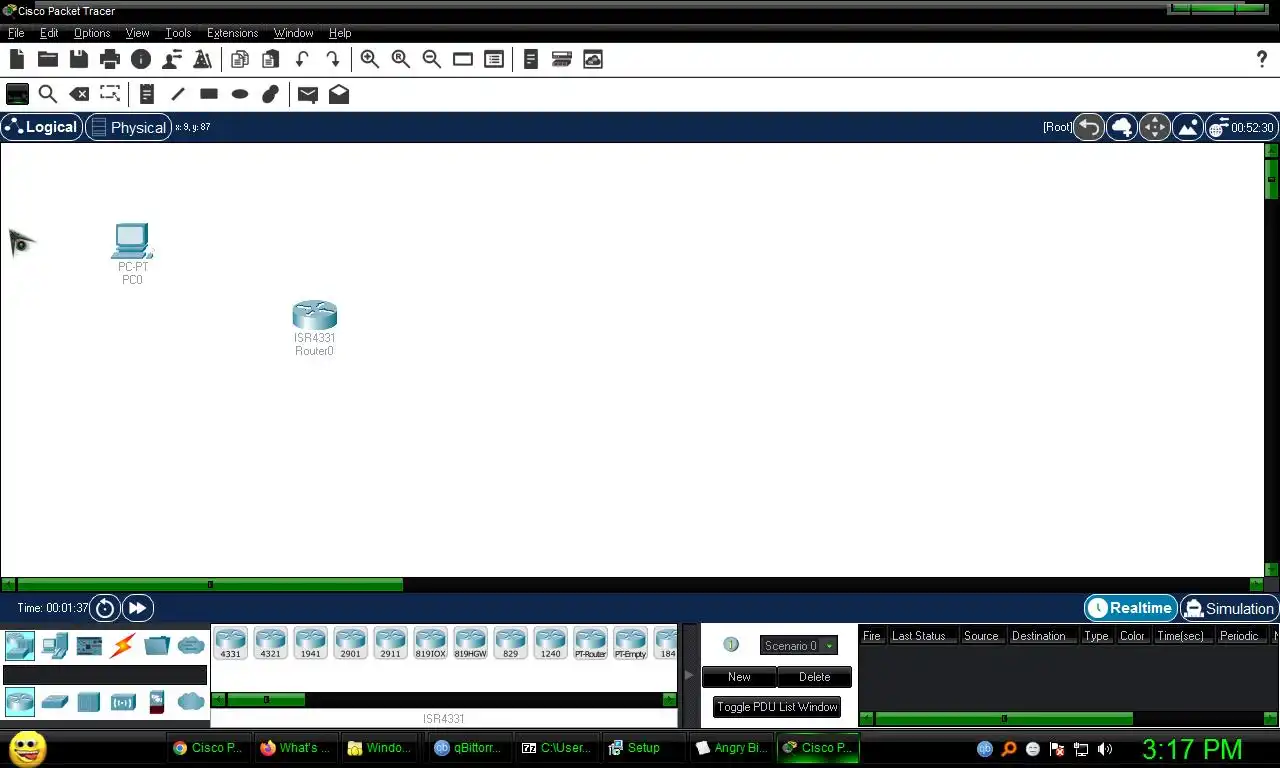Open the View menu

point(137,33)
